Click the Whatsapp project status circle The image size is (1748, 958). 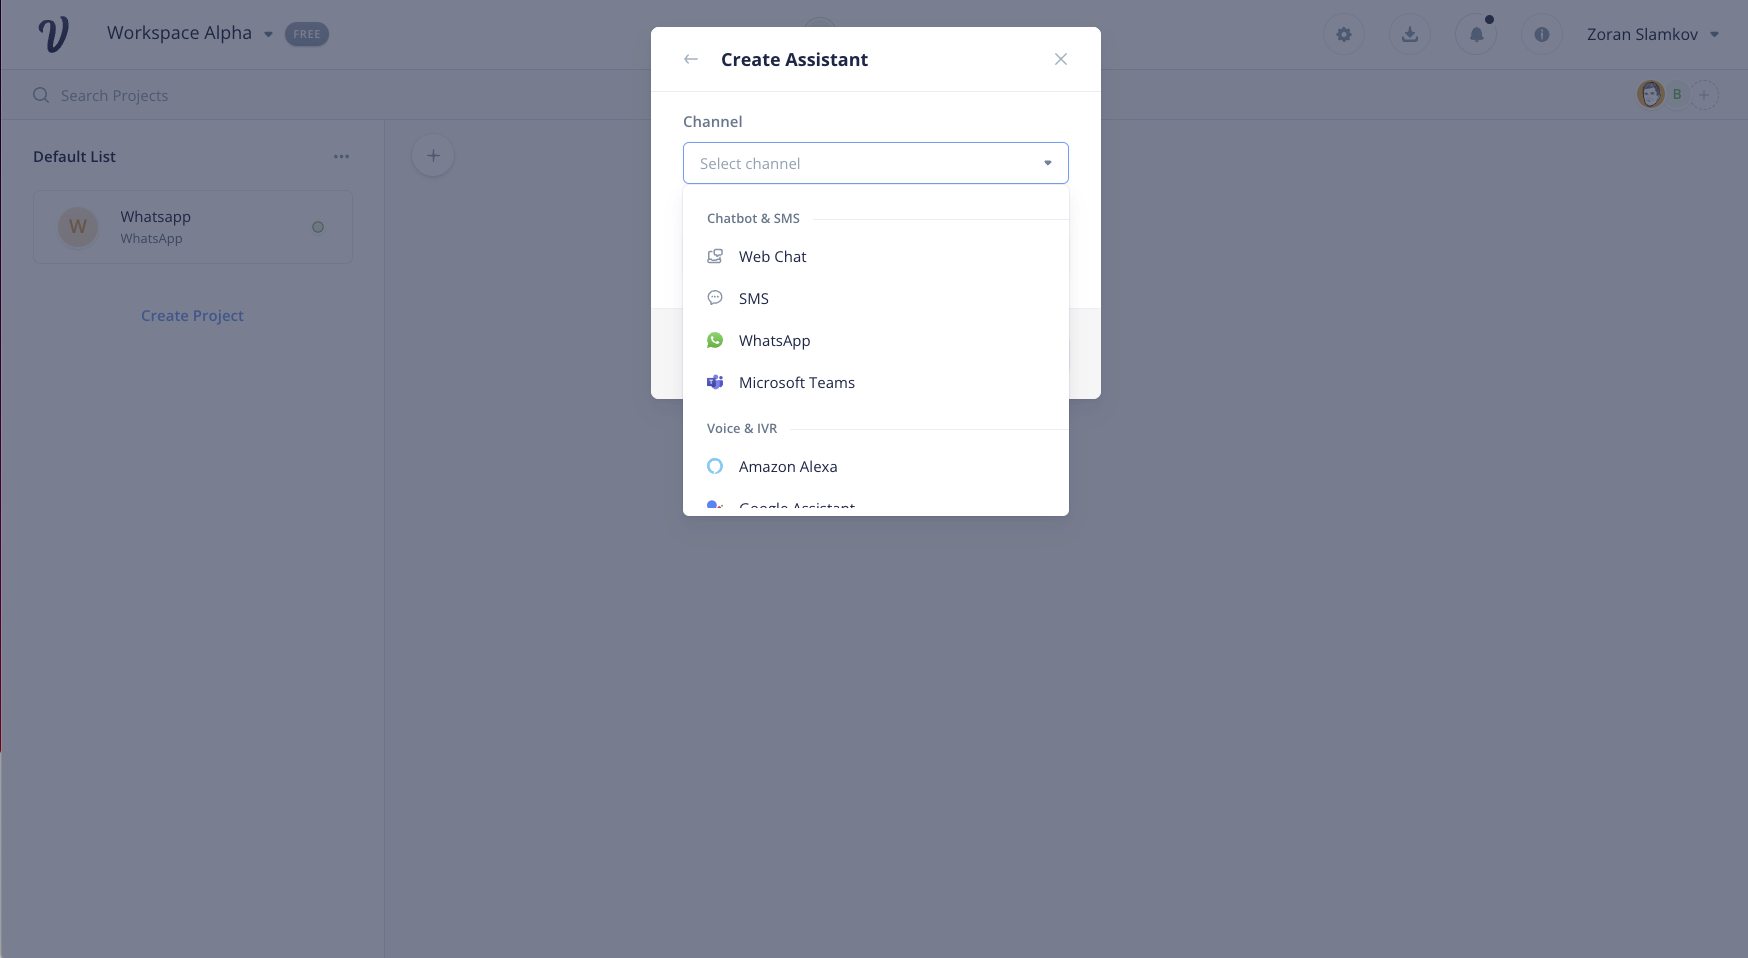[318, 227]
